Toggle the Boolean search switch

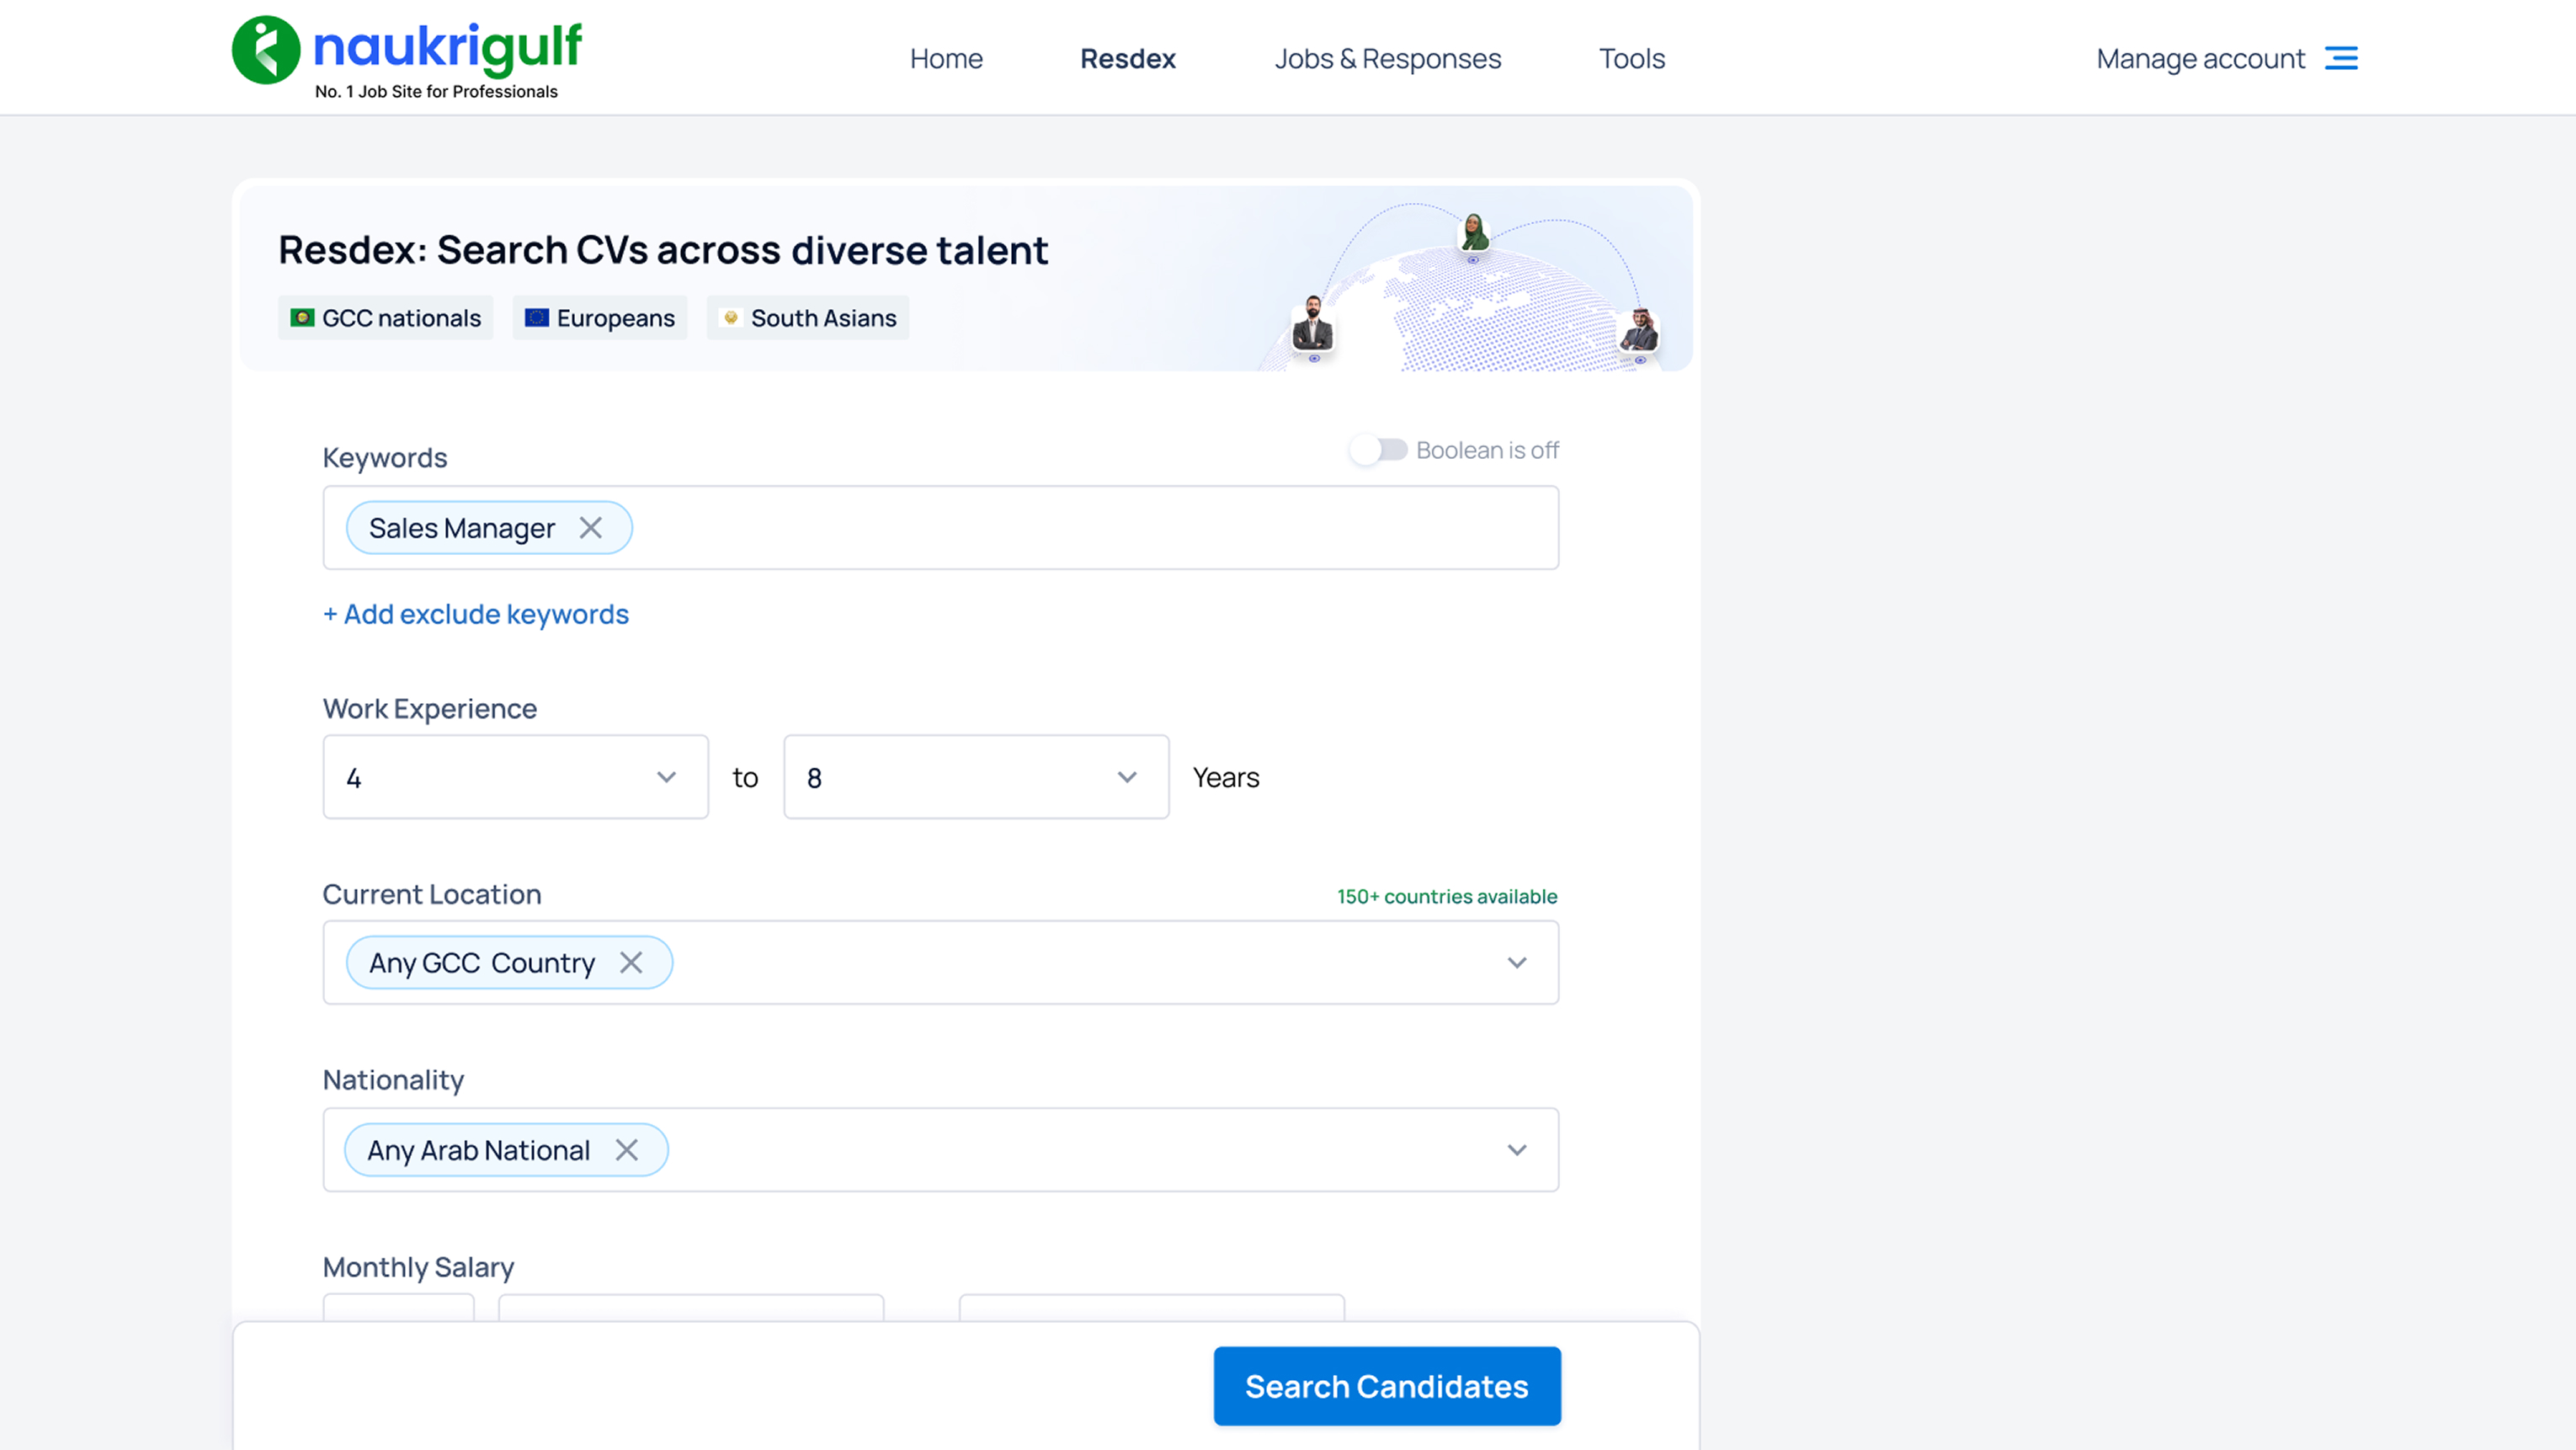[x=1379, y=450]
